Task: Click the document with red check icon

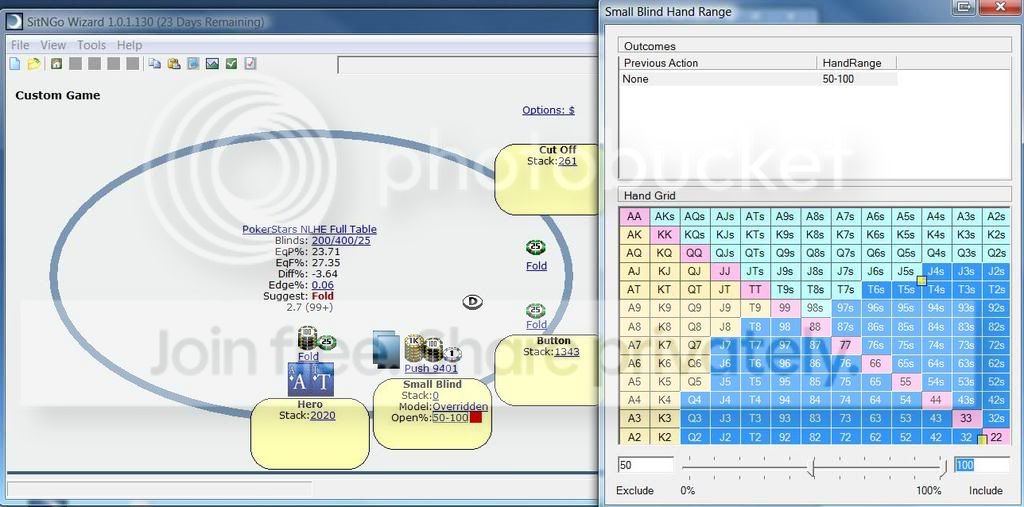Action: 251,63
